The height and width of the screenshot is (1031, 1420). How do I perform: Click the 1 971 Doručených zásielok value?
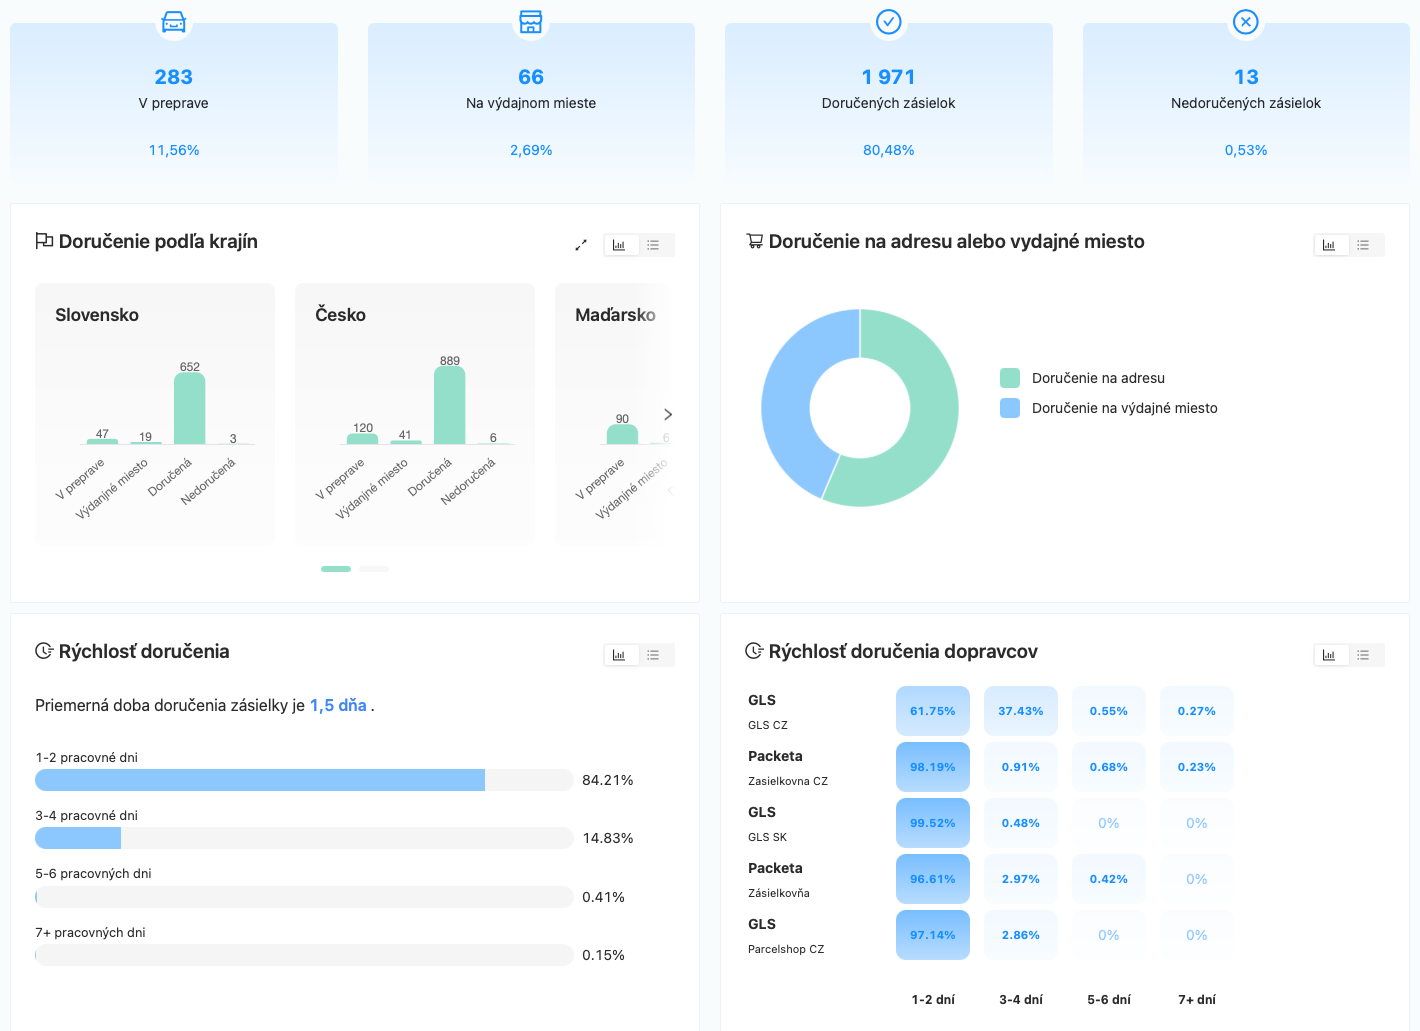888,77
